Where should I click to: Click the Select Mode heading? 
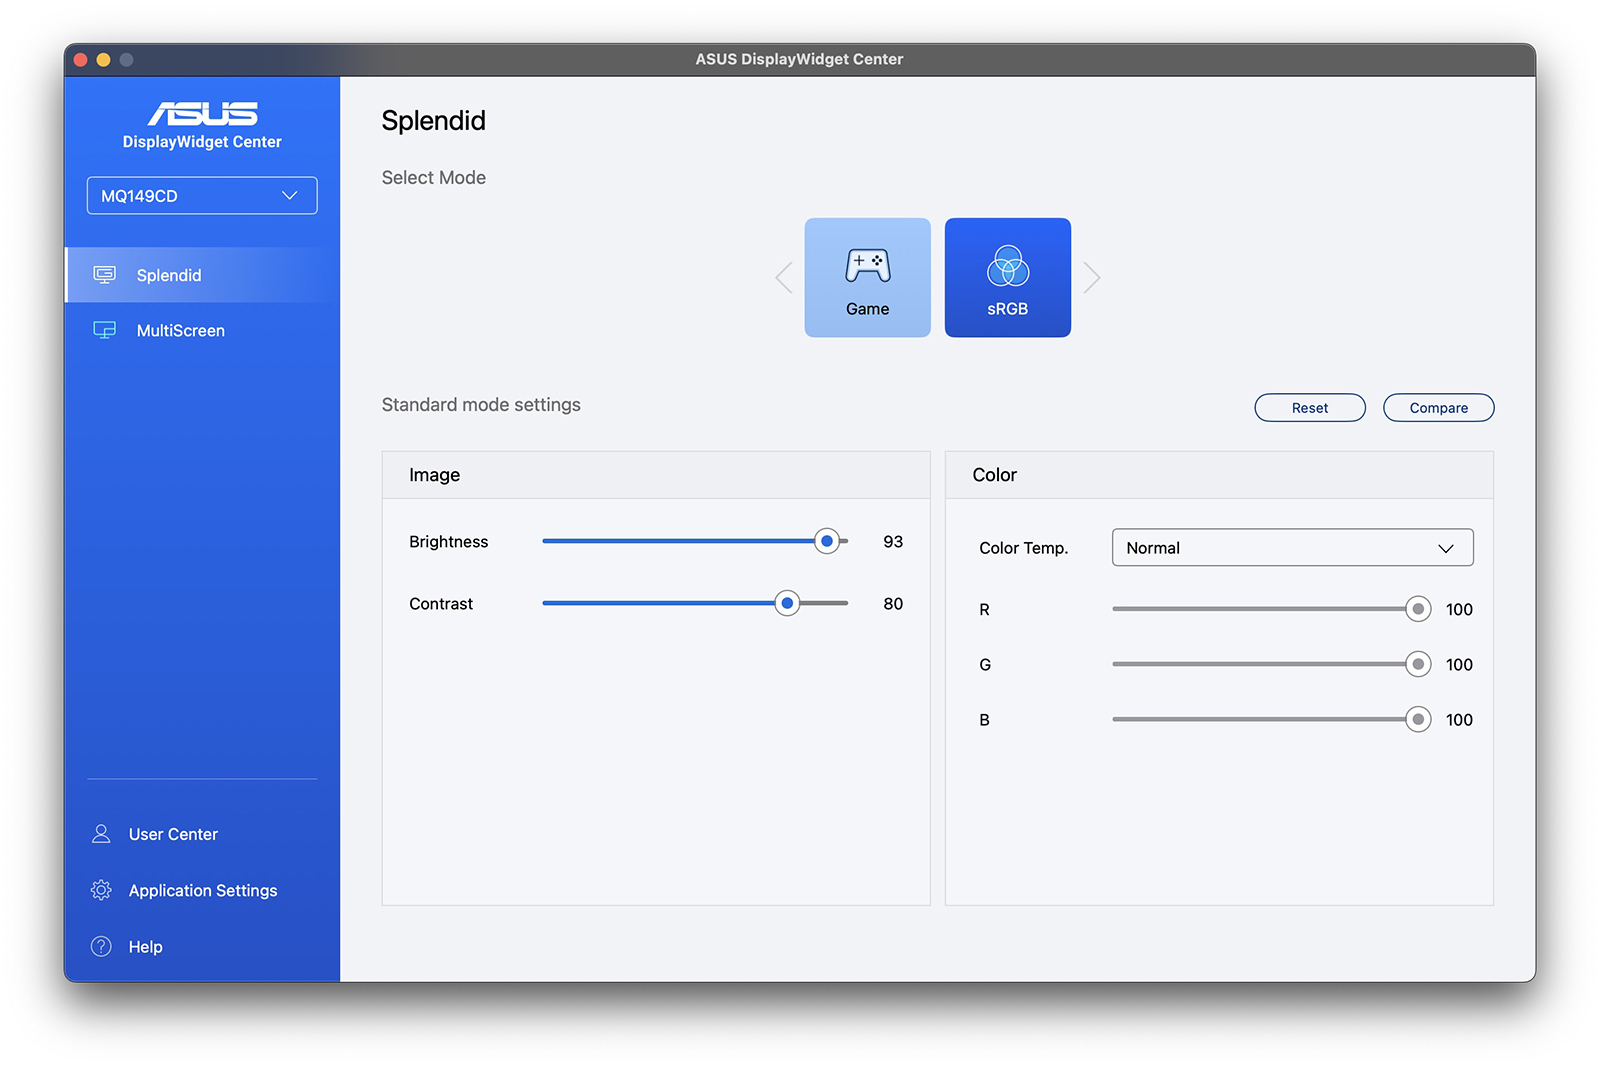pos(434,178)
